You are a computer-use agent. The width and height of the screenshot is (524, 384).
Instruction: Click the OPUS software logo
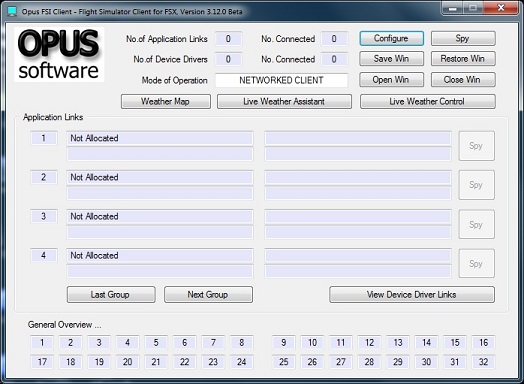tap(59, 54)
